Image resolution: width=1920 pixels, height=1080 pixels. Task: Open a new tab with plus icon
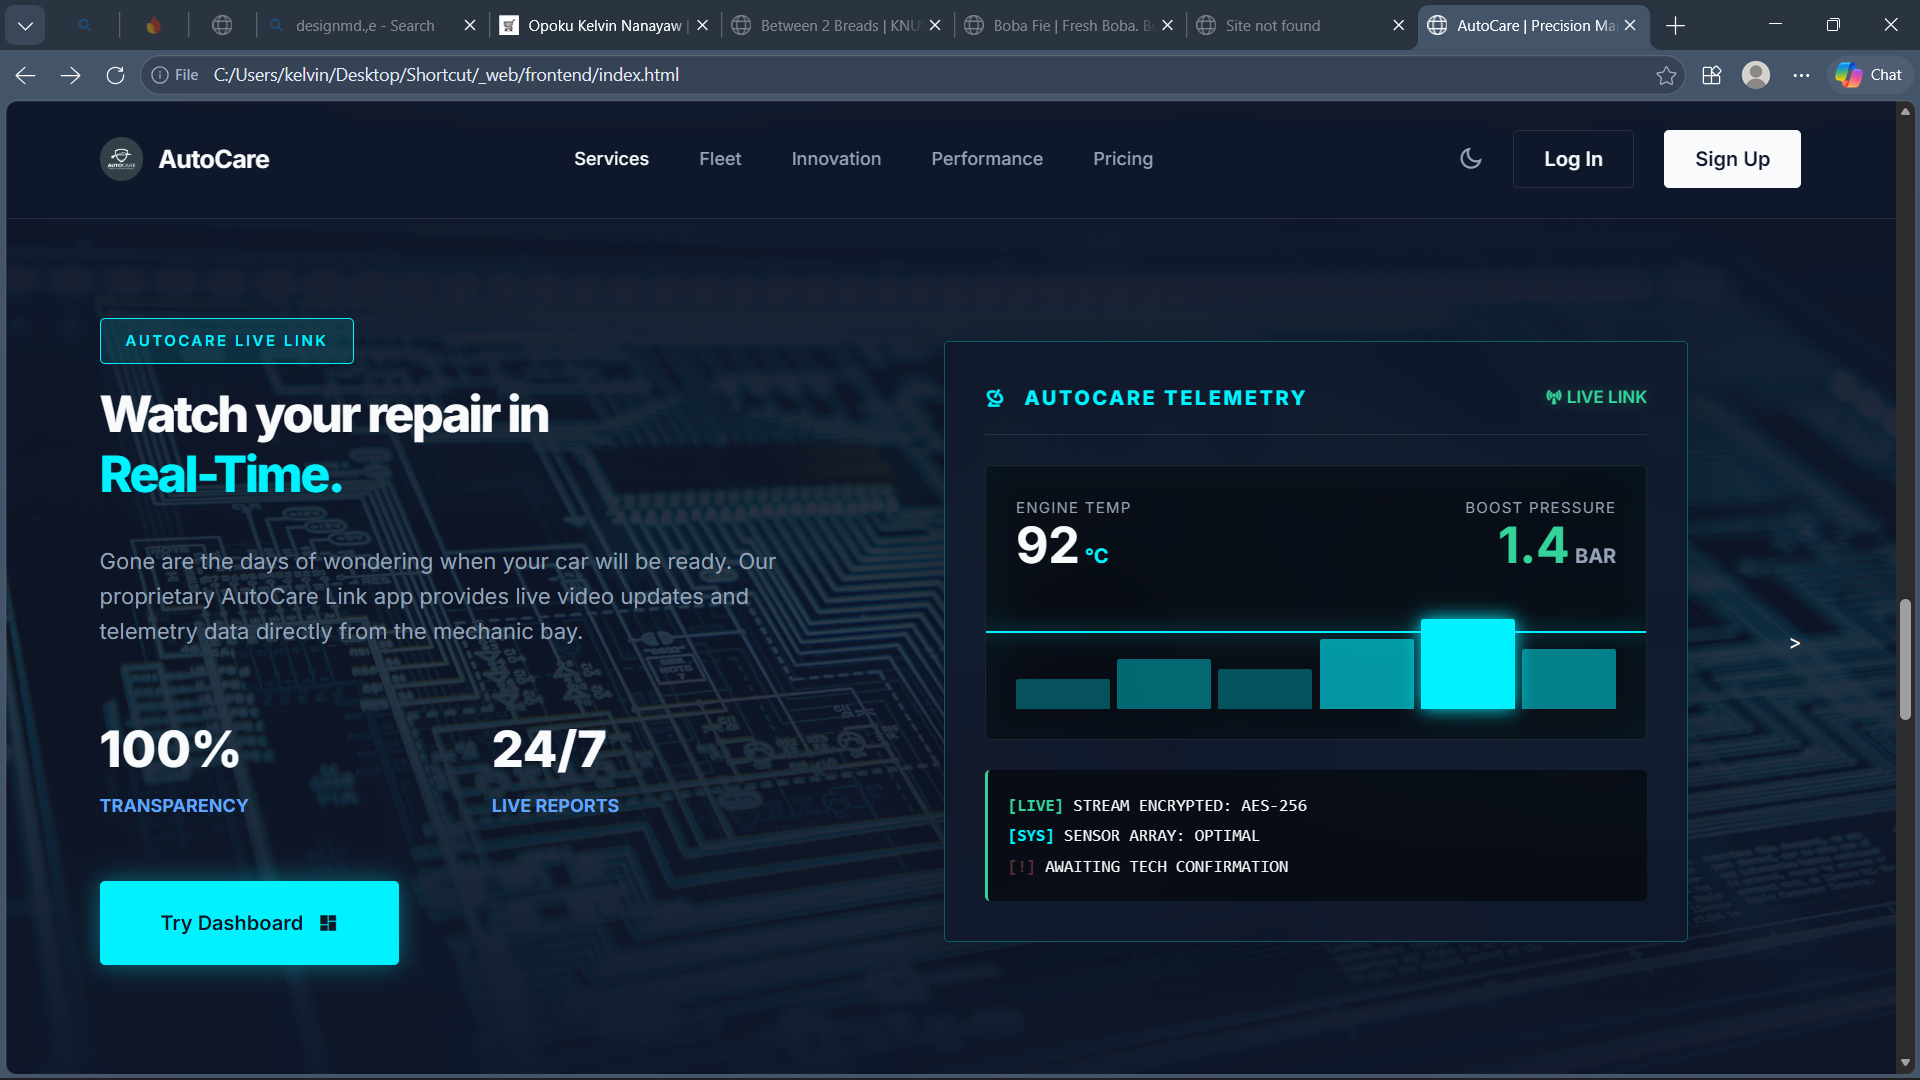coord(1676,26)
